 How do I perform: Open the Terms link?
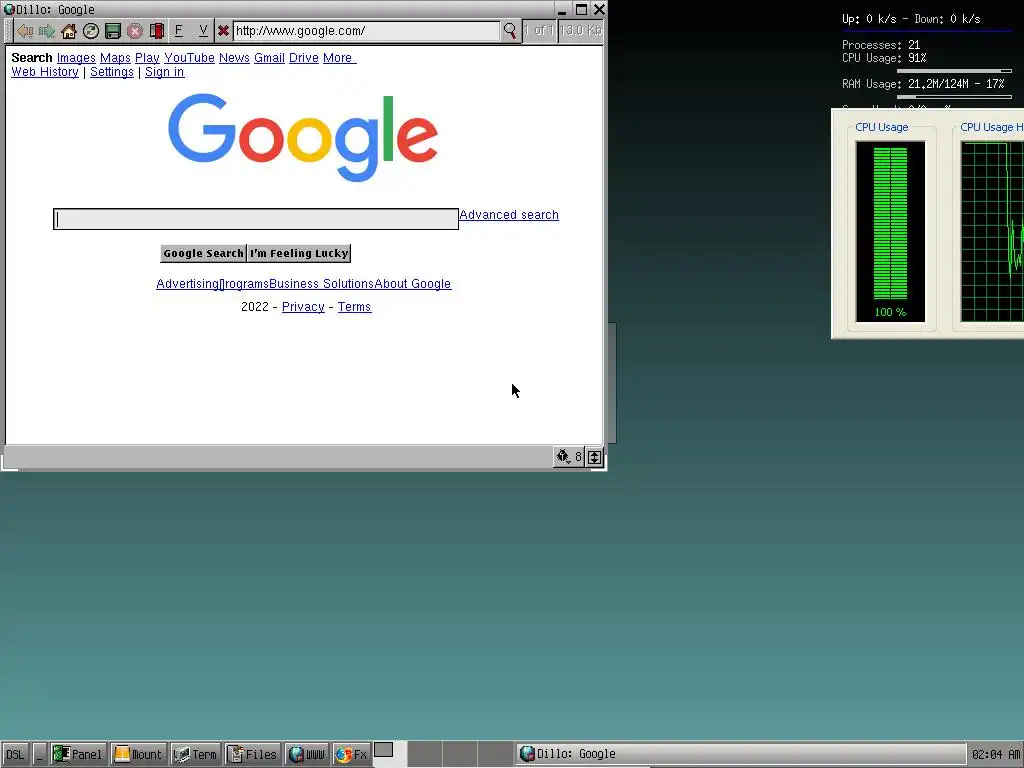[354, 307]
